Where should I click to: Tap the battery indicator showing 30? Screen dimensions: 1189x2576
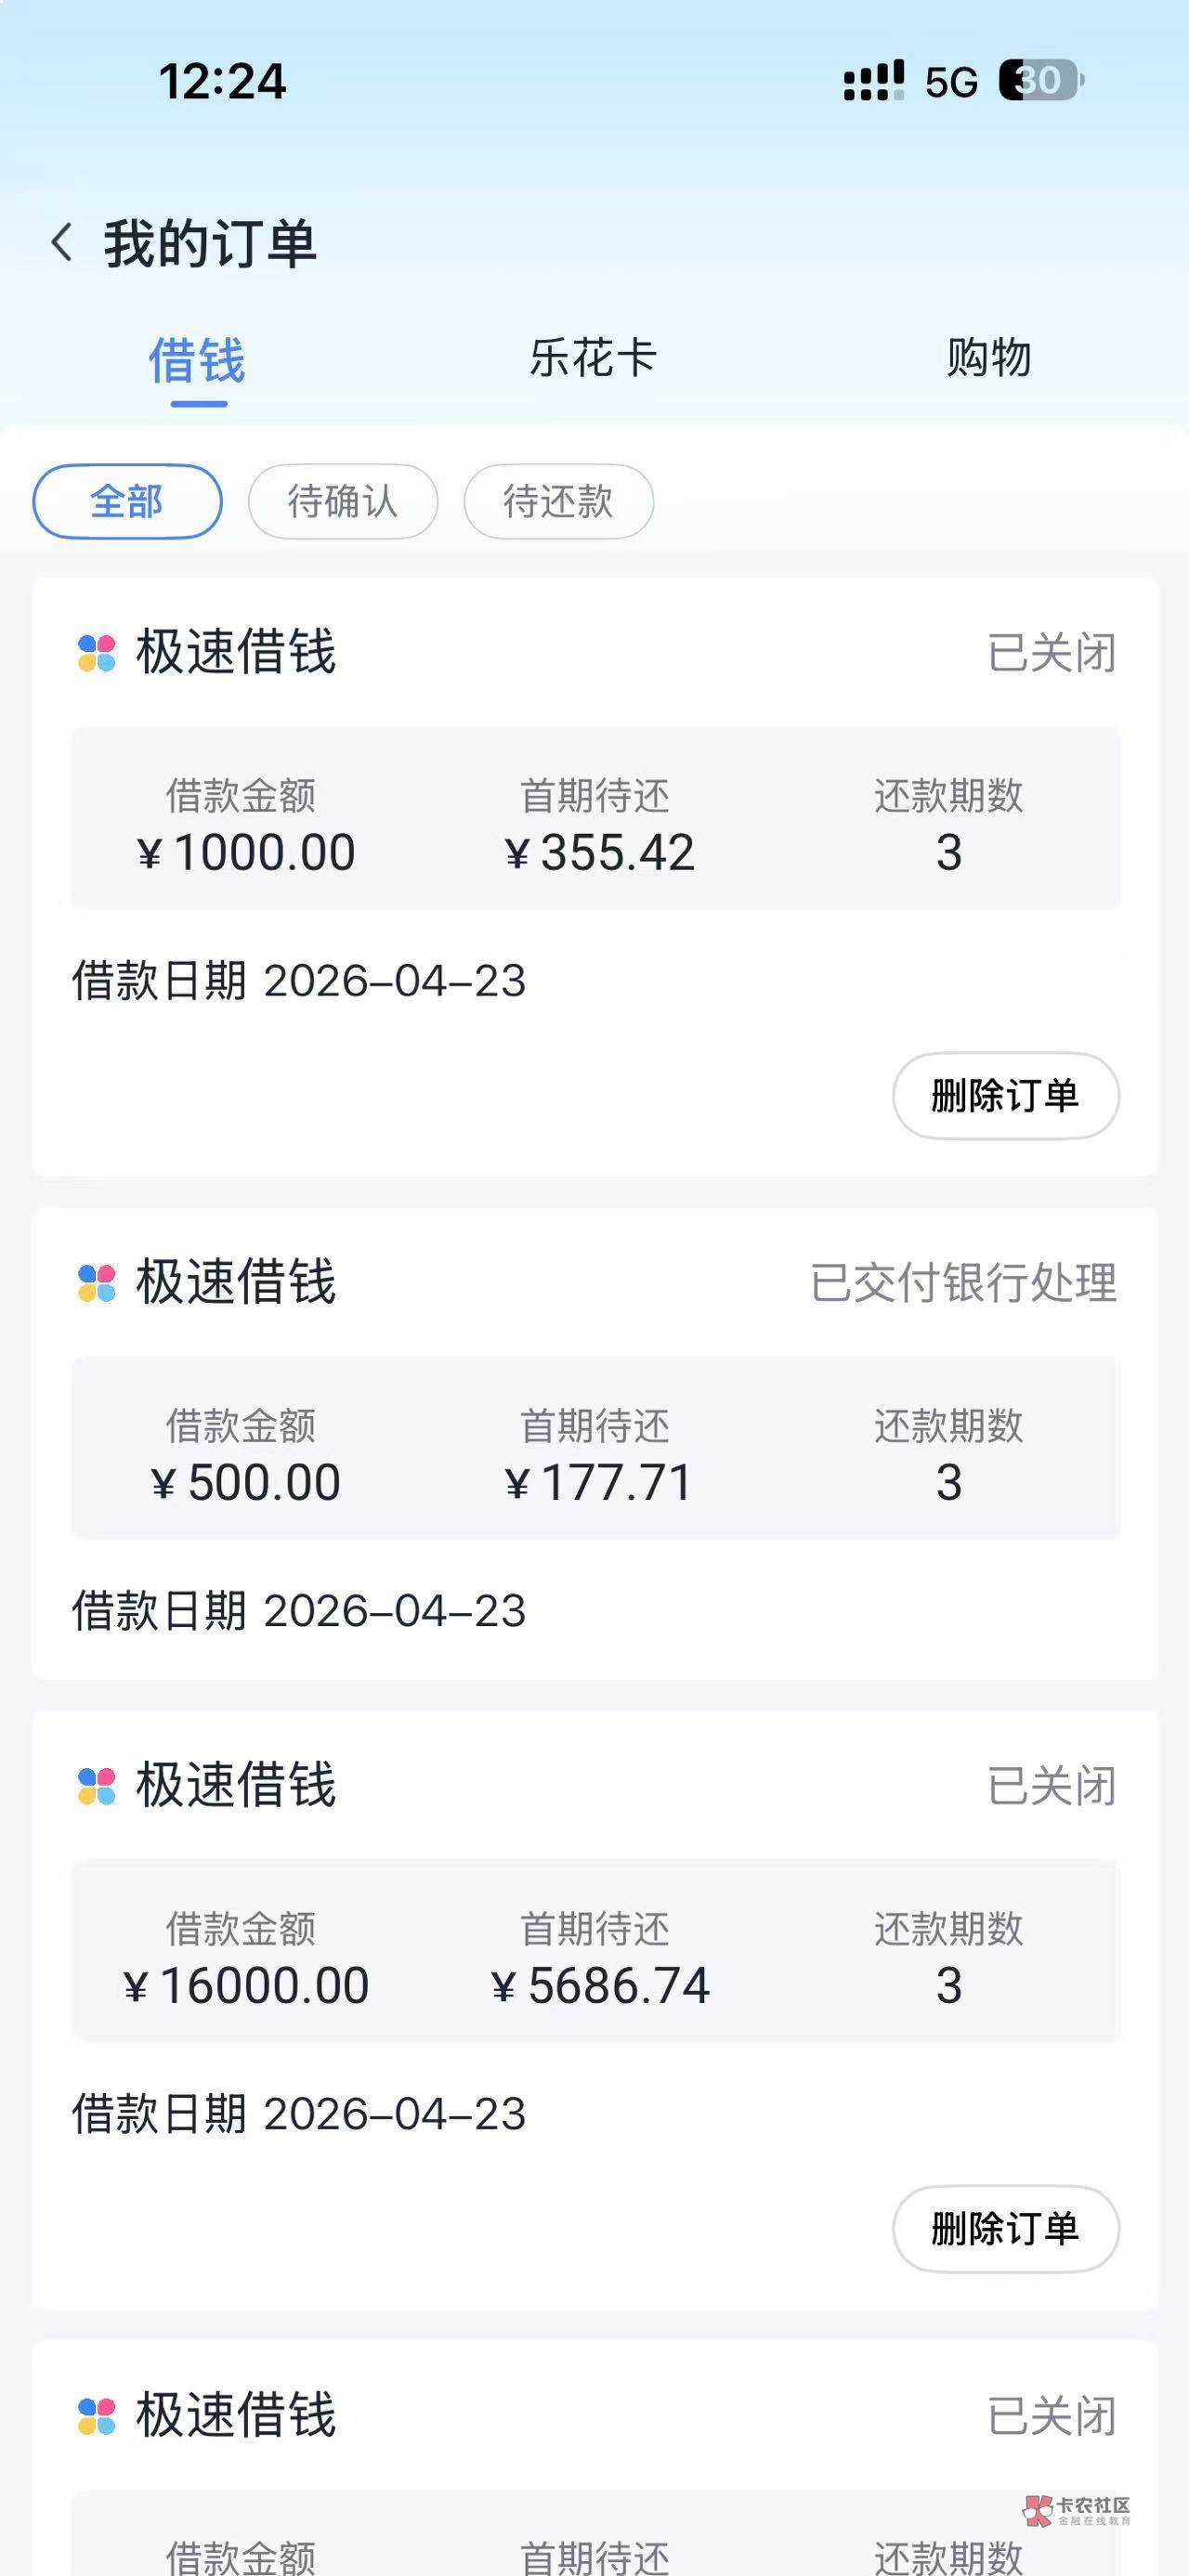[x=1040, y=81]
